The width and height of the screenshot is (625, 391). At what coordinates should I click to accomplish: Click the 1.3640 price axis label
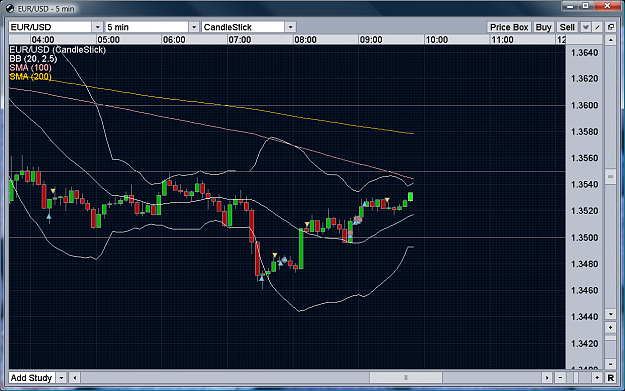(585, 53)
